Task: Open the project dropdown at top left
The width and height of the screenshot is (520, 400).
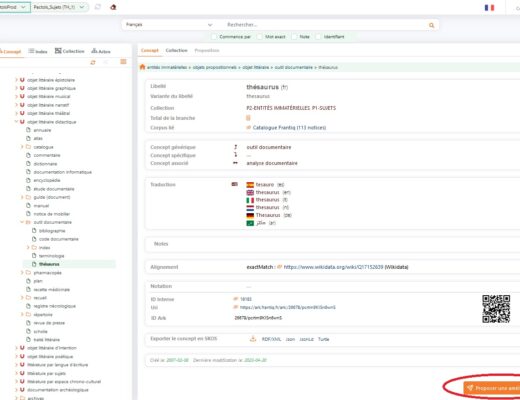Action: coord(15,7)
